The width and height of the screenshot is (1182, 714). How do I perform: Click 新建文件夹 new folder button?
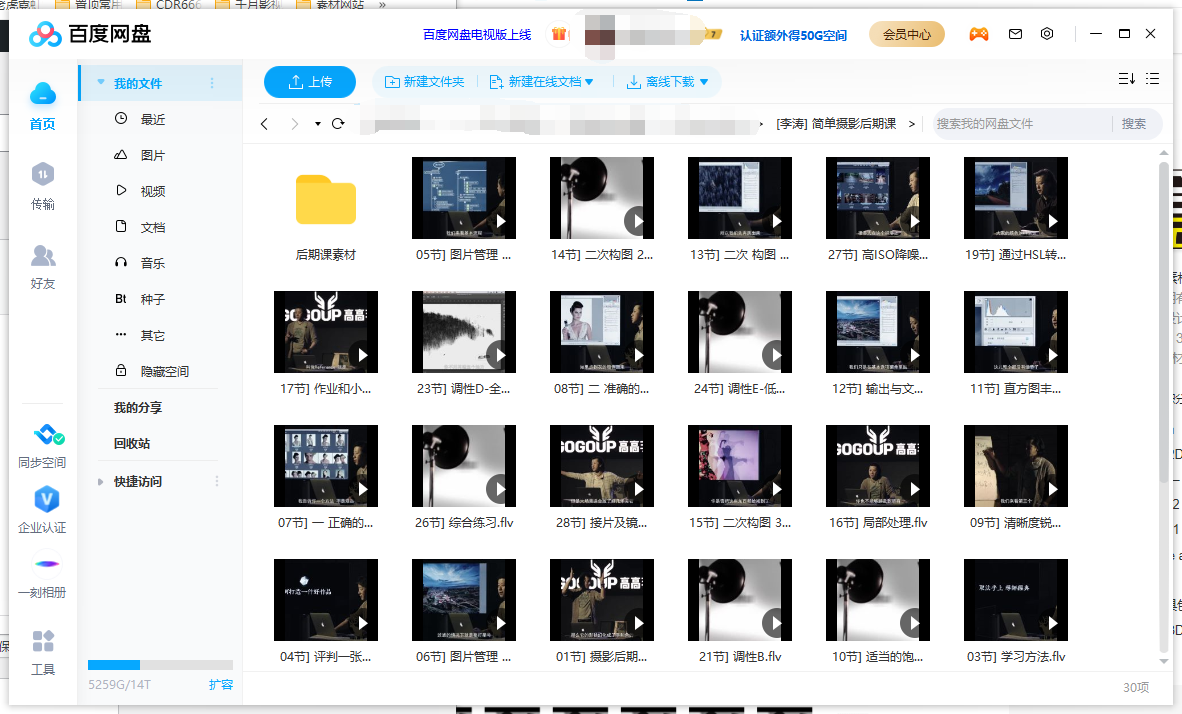point(424,81)
